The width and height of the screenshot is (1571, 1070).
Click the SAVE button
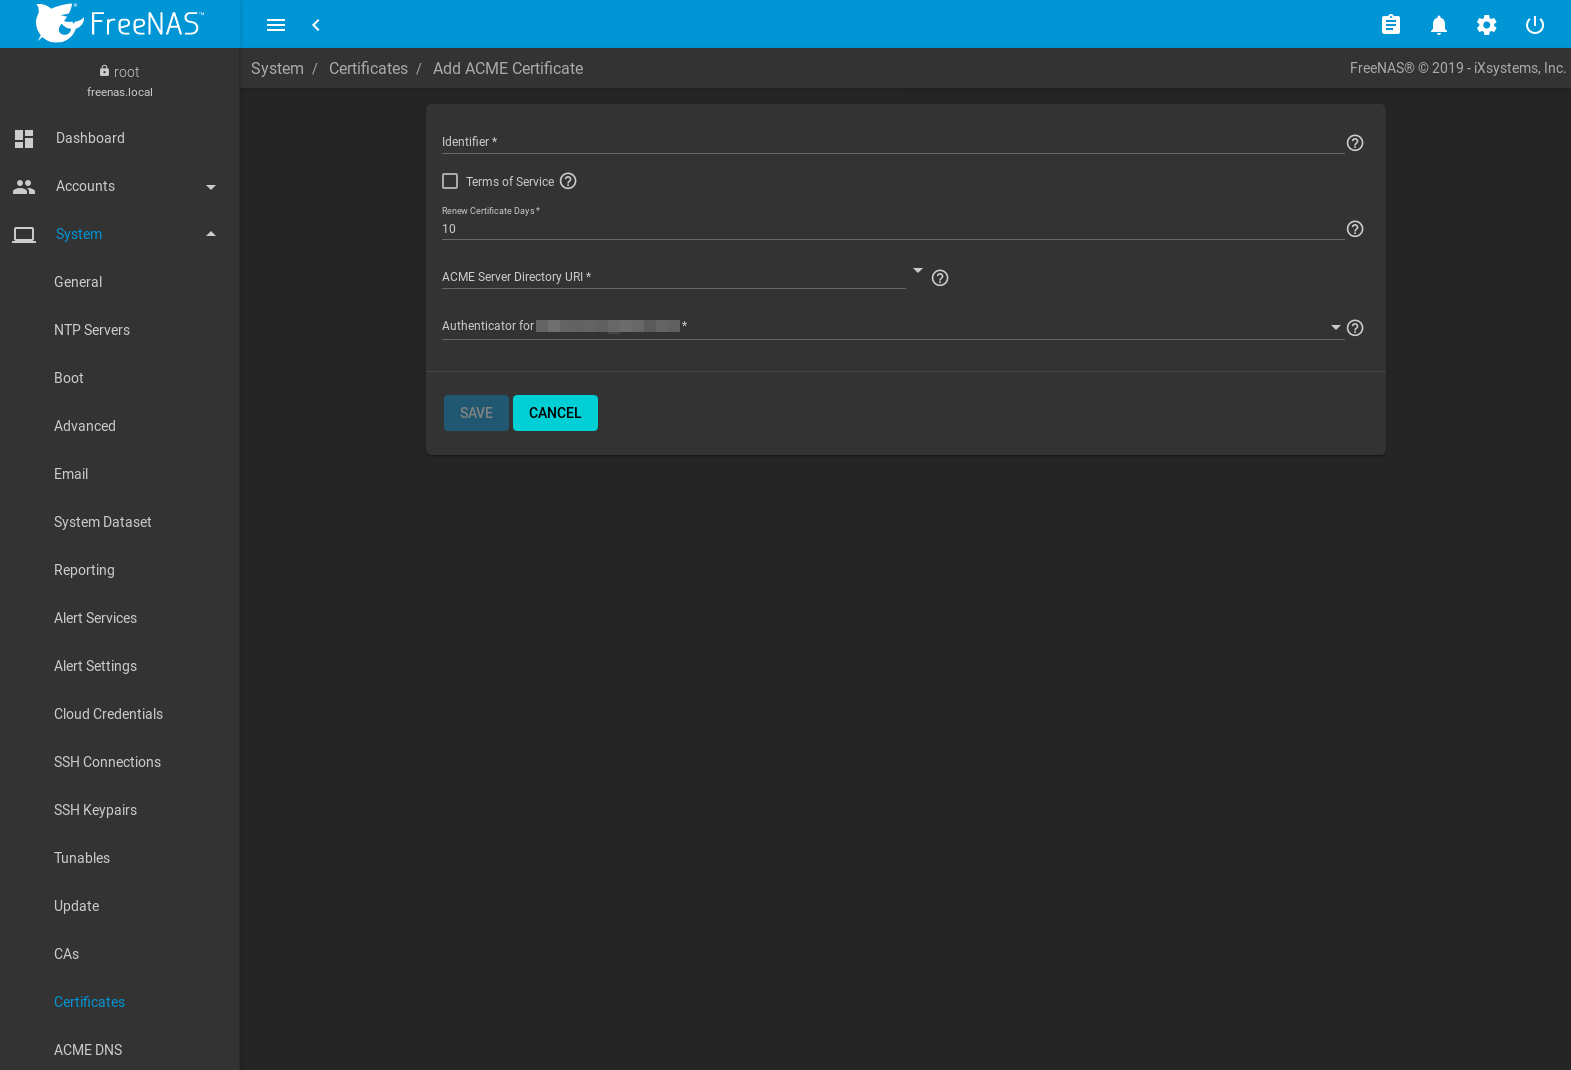(x=476, y=413)
